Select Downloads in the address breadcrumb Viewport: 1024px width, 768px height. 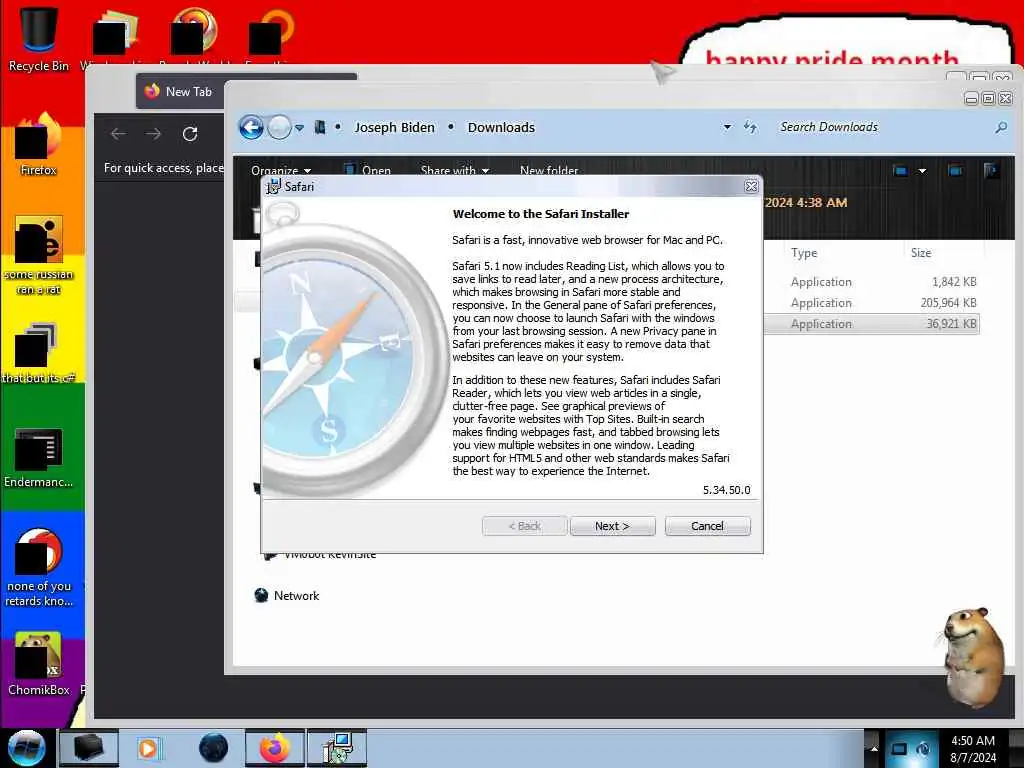point(501,127)
